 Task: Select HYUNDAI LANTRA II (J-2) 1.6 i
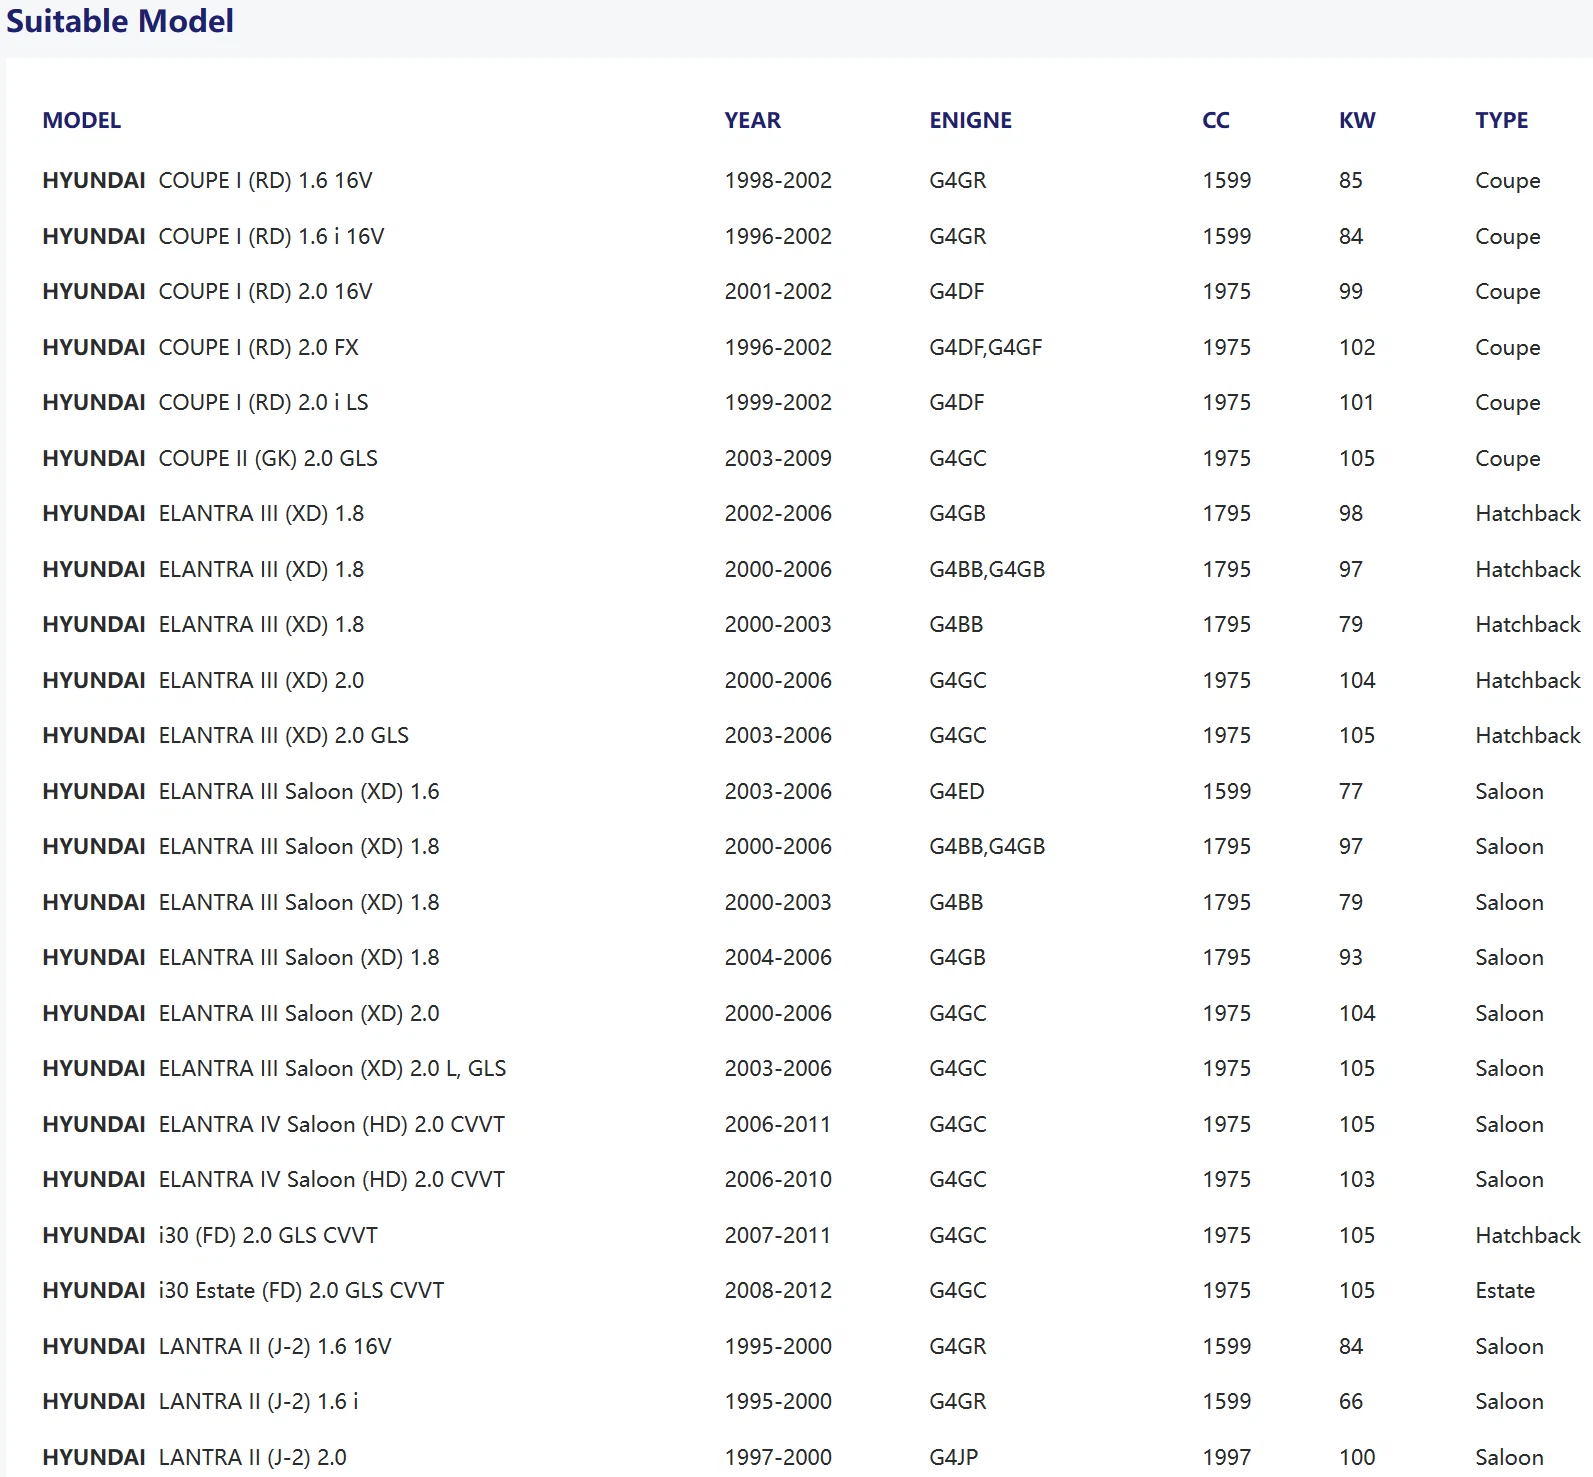(x=200, y=1401)
